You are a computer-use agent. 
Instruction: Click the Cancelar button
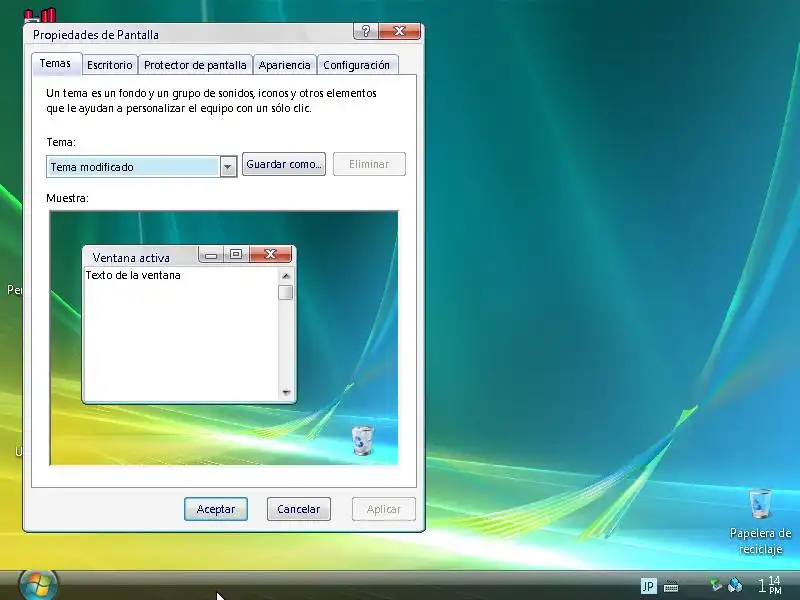299,509
